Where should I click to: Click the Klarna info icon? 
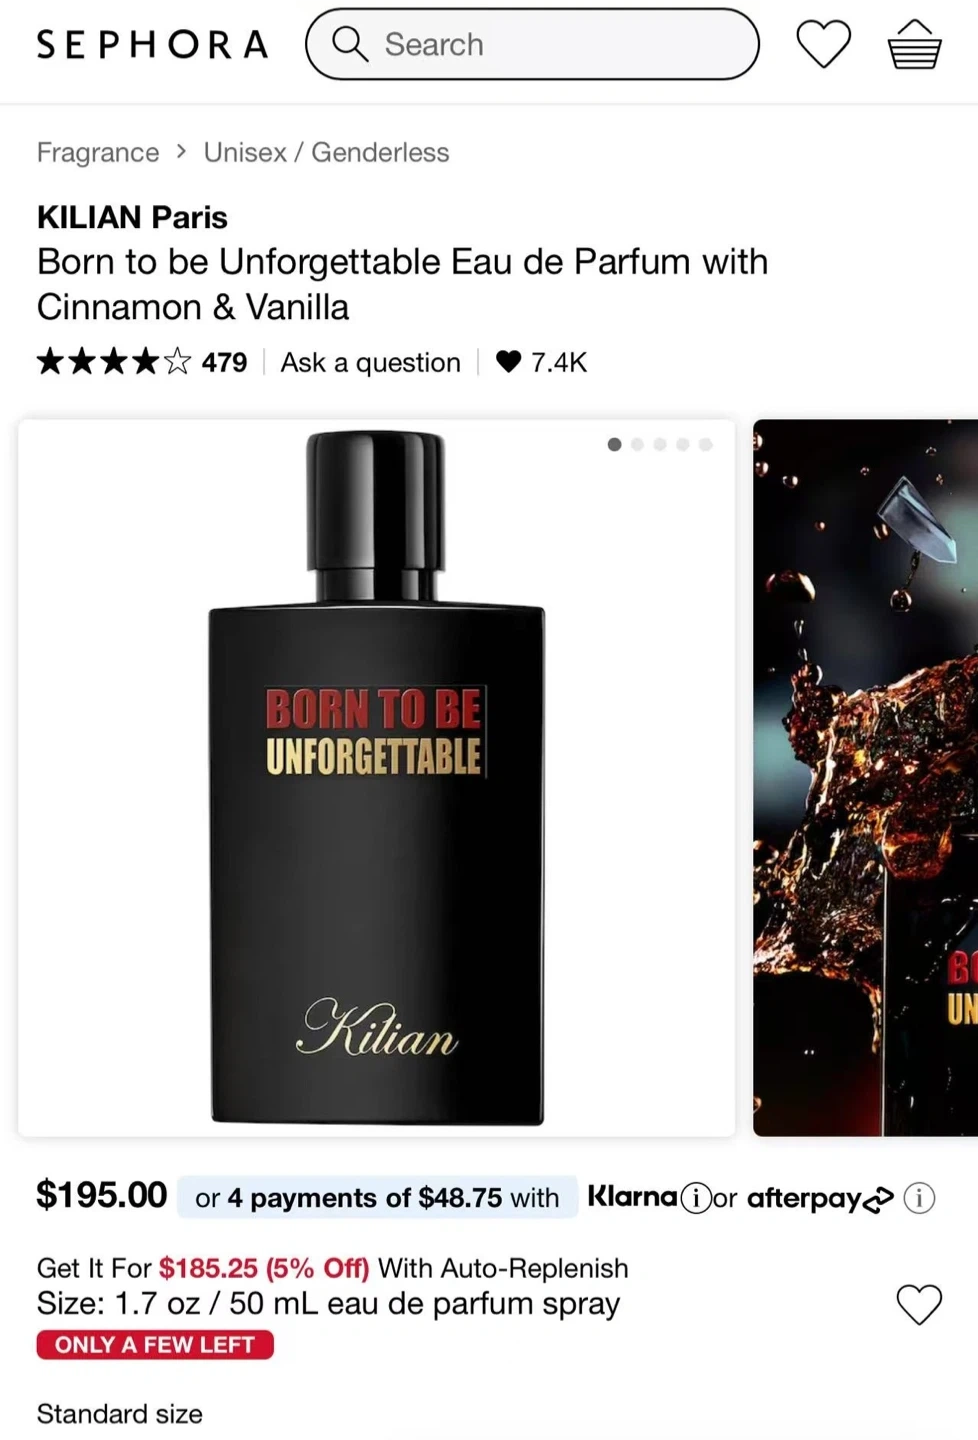[696, 1197]
